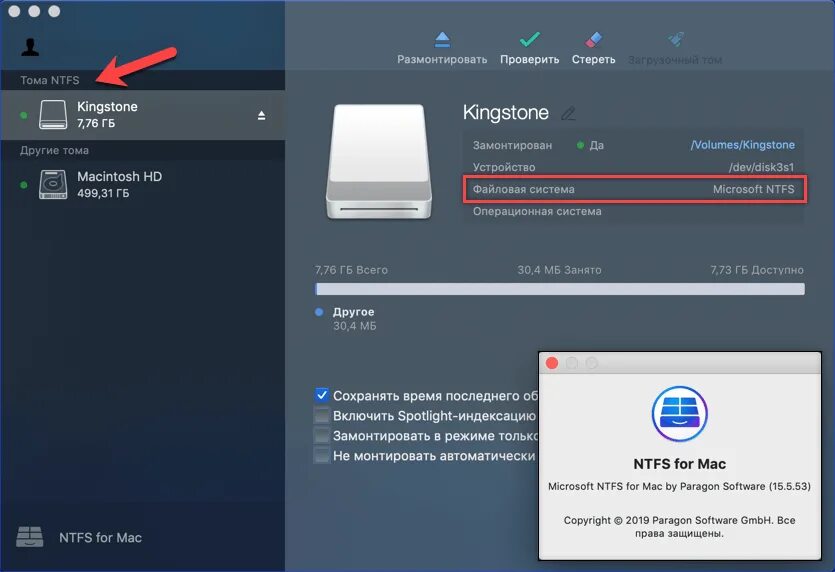The width and height of the screenshot is (835, 572).
Task: Click the dimmed Загрузочный том toolbar icon
Action: [675, 39]
